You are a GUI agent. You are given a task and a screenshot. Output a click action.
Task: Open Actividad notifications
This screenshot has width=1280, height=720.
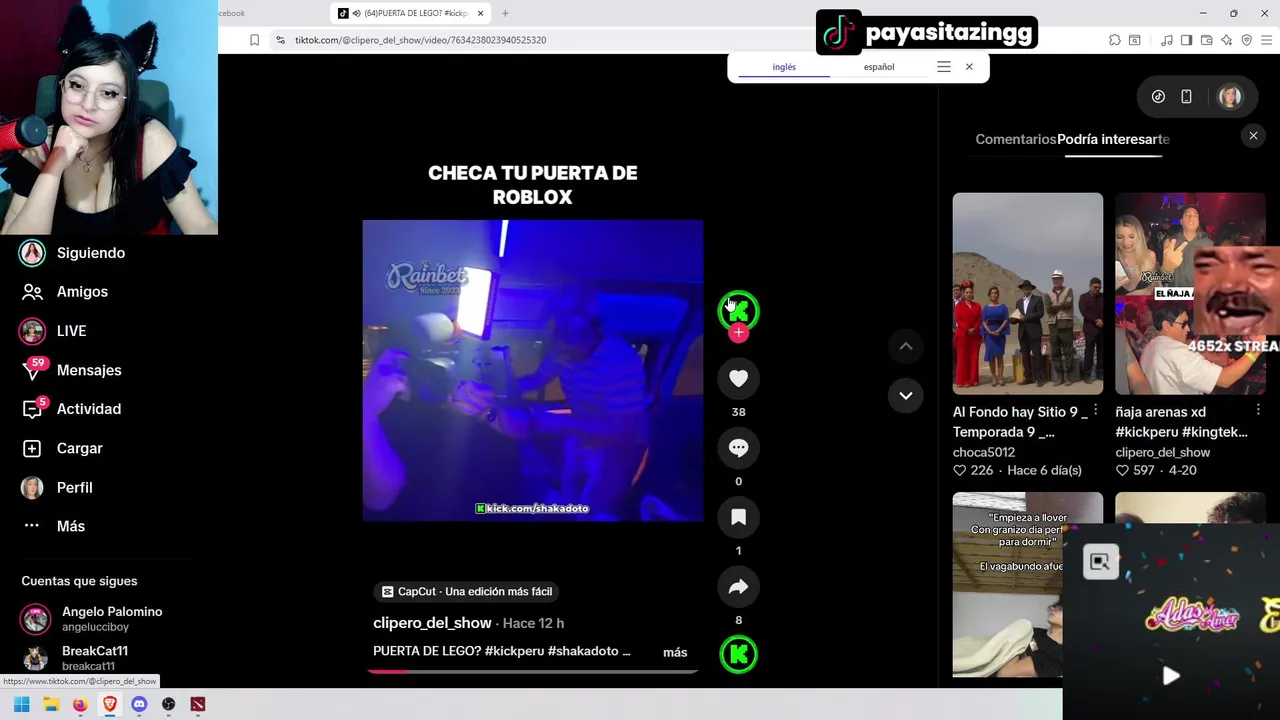(88, 409)
